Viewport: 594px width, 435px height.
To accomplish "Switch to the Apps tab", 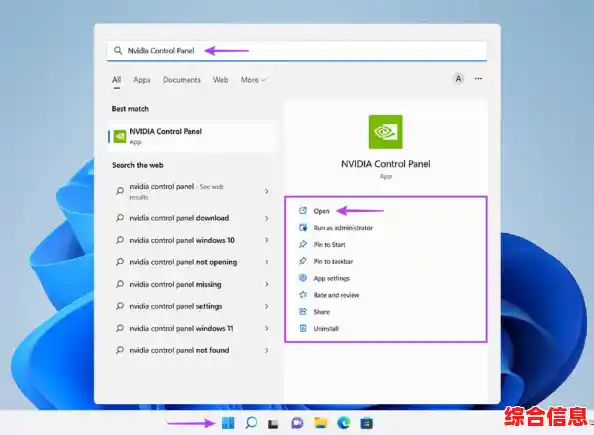I will coord(142,80).
